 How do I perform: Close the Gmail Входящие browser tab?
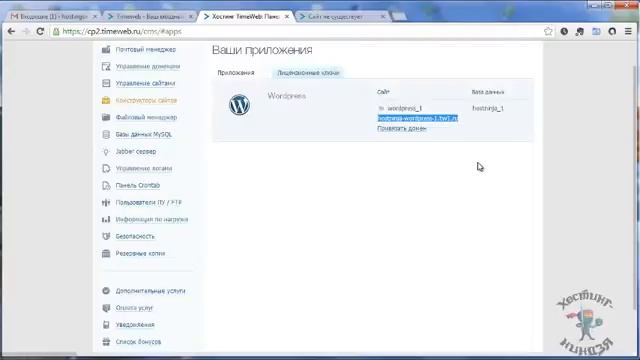click(95, 17)
